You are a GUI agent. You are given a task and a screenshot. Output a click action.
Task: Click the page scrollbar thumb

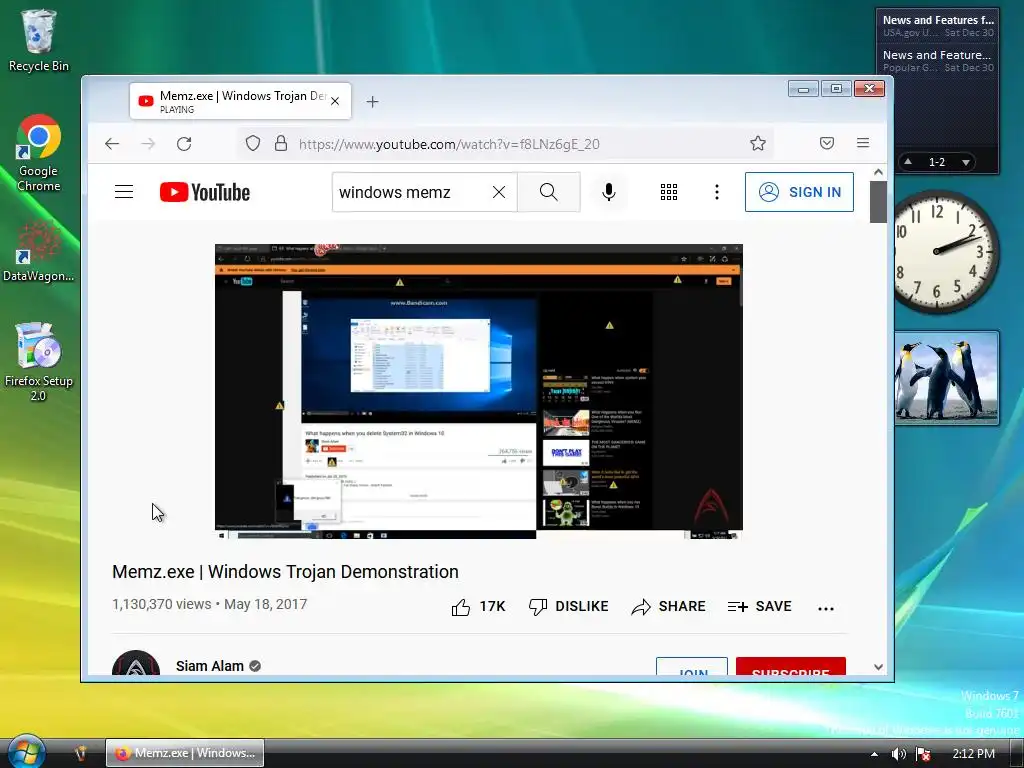coord(878,202)
